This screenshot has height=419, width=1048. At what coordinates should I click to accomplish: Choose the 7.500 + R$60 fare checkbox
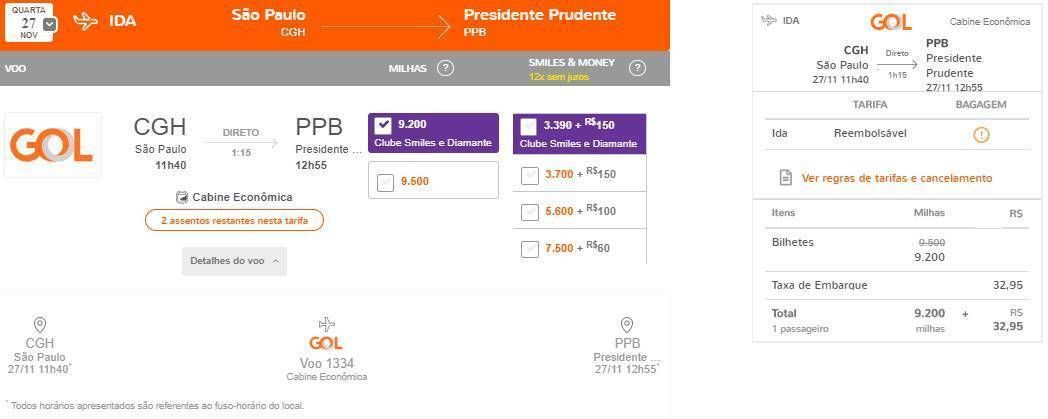[529, 249]
